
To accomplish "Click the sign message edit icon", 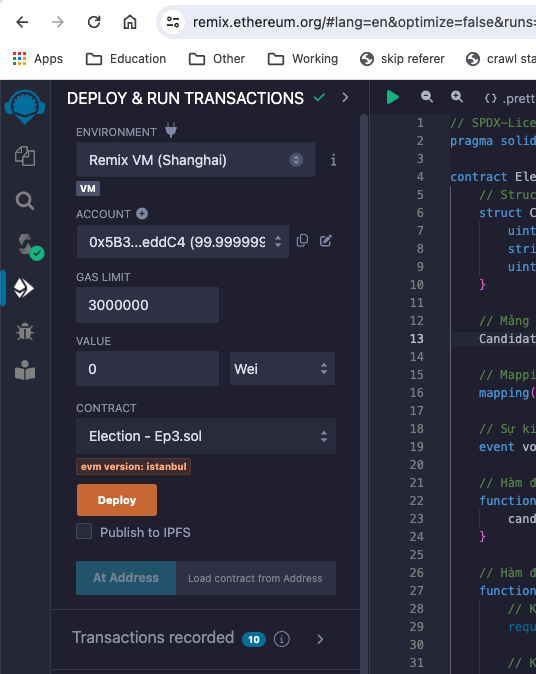I will point(326,240).
